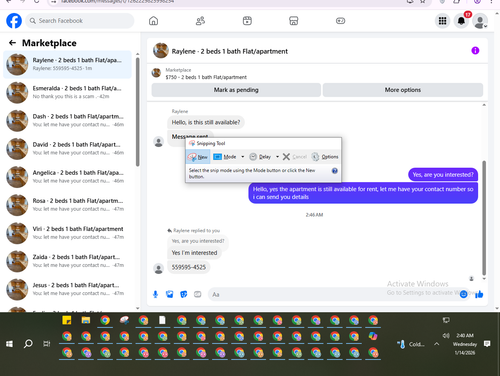Click the chat messages scrollbar
The image size is (500, 376).
[x=484, y=218]
